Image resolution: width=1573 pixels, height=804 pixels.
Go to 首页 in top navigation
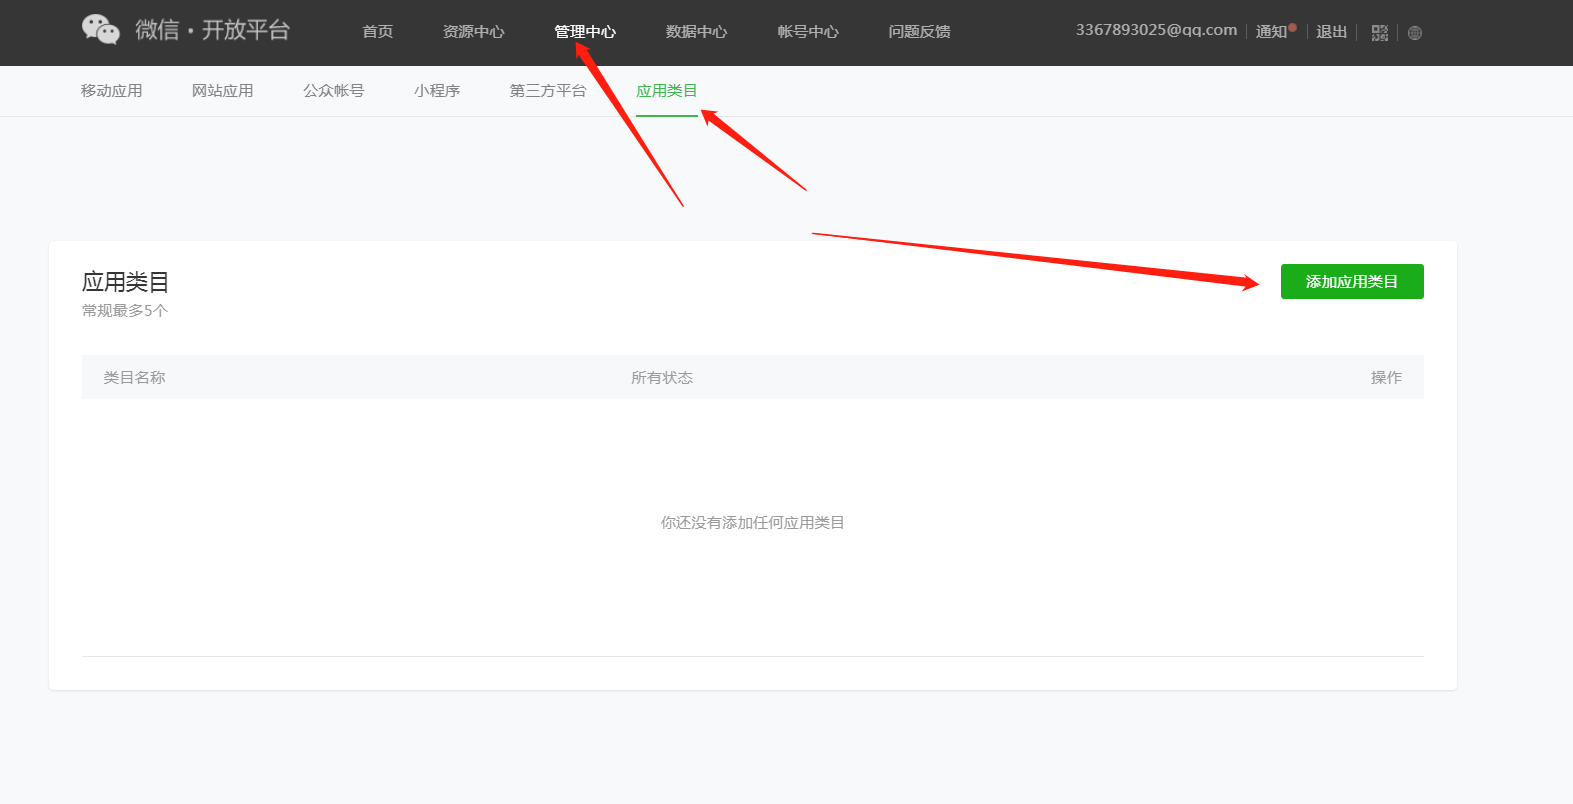point(377,32)
